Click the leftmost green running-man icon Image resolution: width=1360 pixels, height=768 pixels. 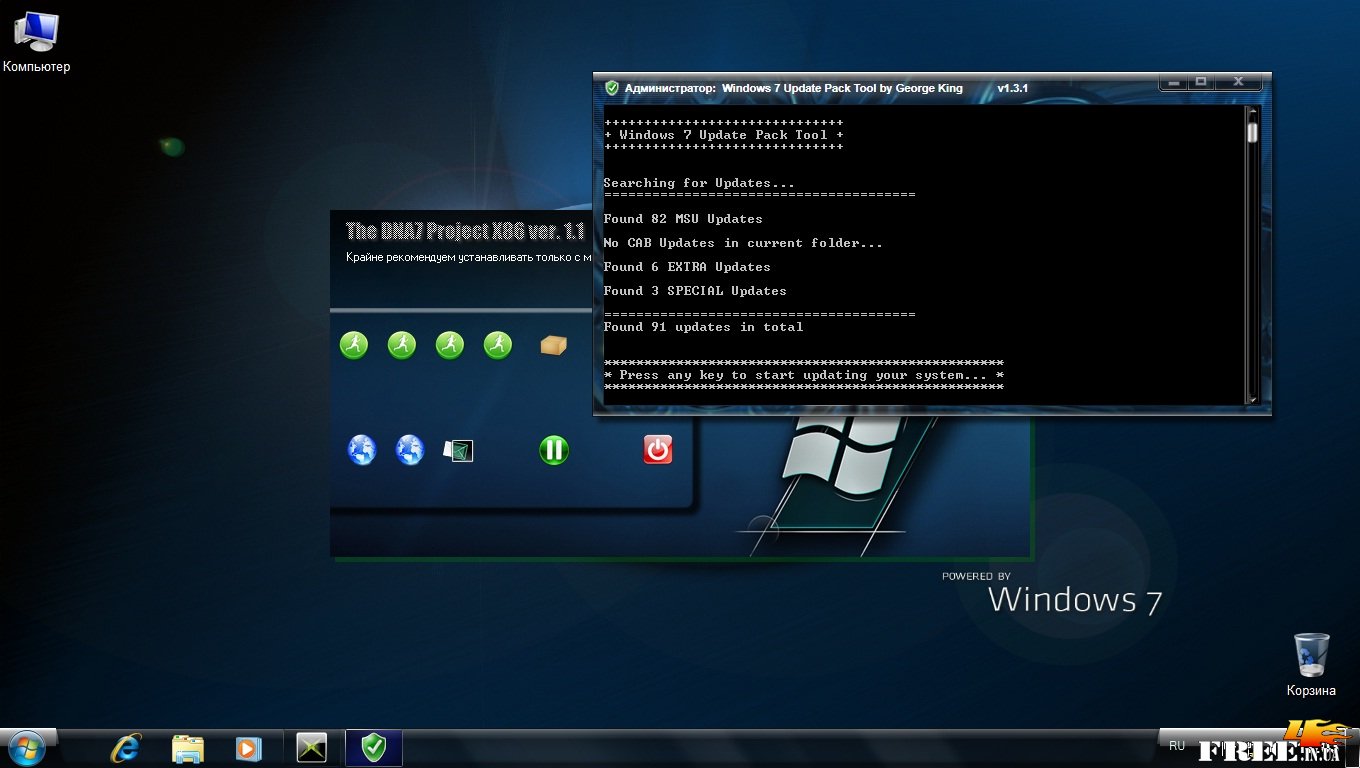tap(354, 345)
